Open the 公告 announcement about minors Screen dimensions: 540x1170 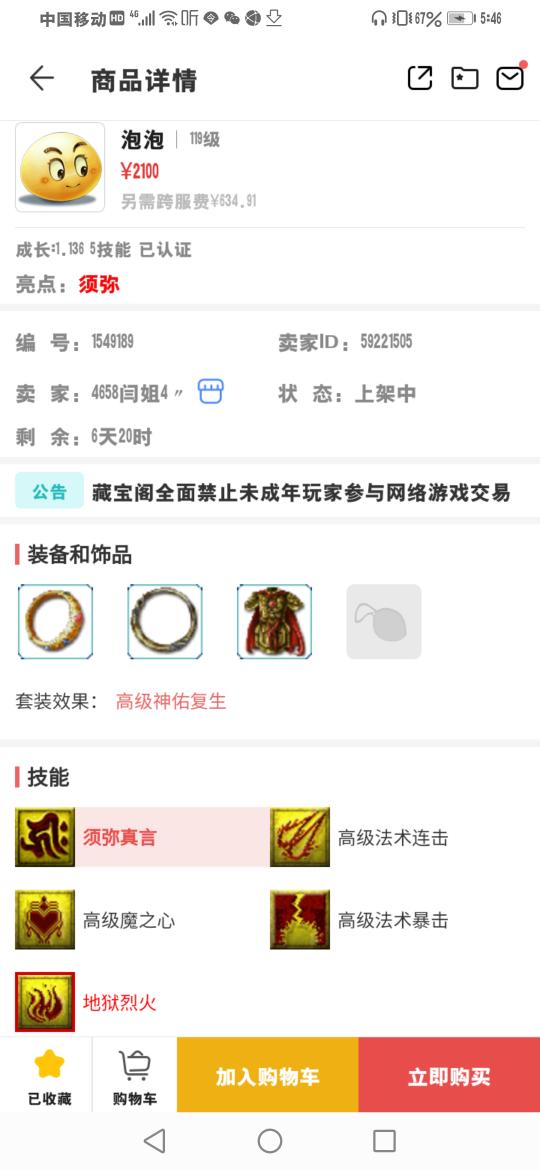point(270,491)
